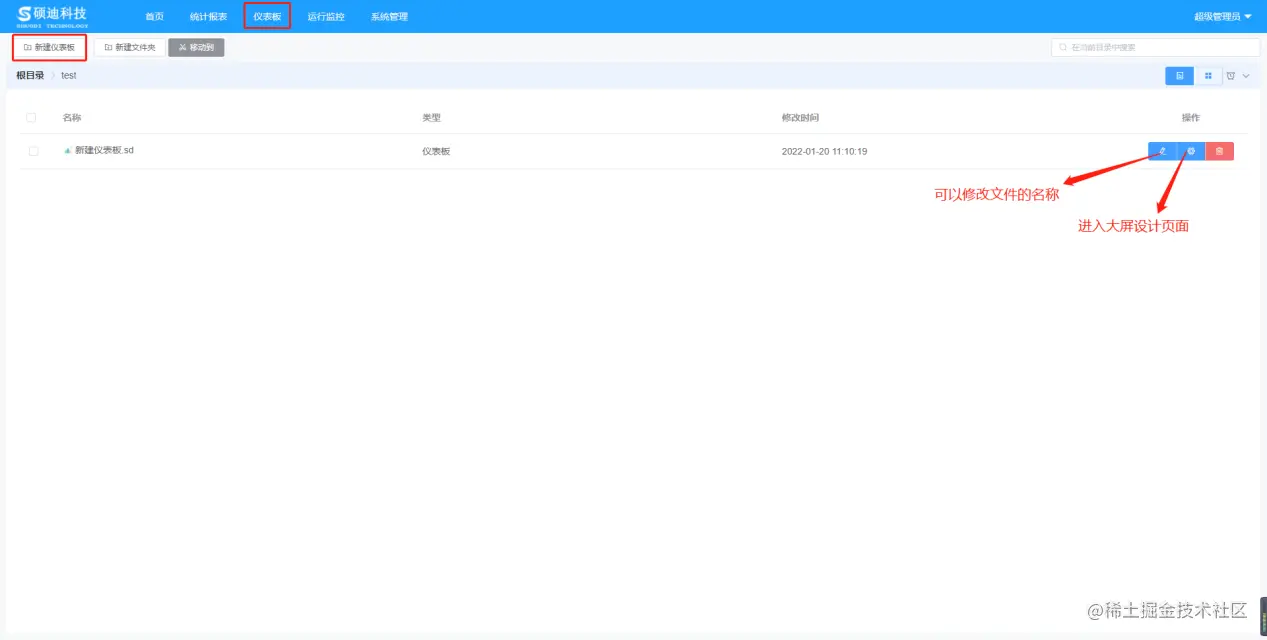Navigate to 根目录 via the breadcrumb link
Viewport: 1267px width, 640px height.
tap(29, 75)
